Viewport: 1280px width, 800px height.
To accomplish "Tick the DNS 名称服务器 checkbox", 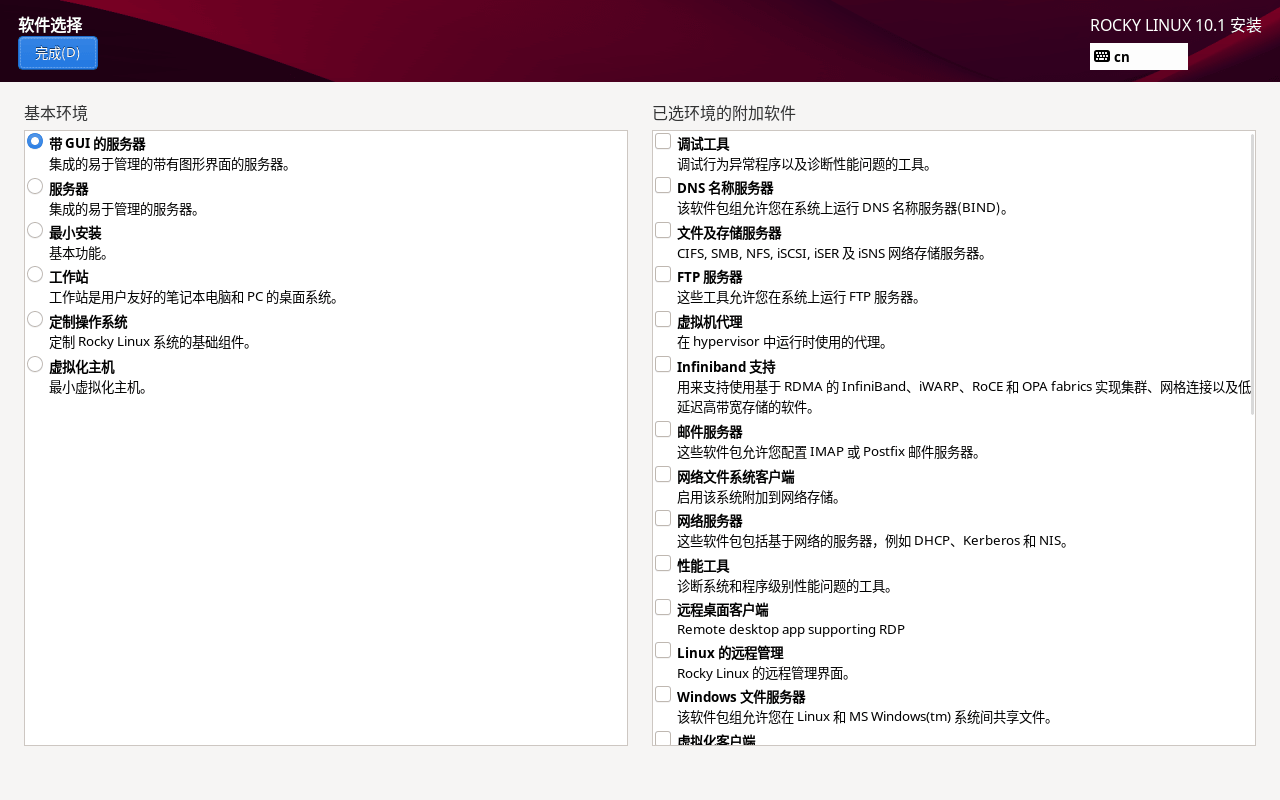I will click(x=663, y=185).
